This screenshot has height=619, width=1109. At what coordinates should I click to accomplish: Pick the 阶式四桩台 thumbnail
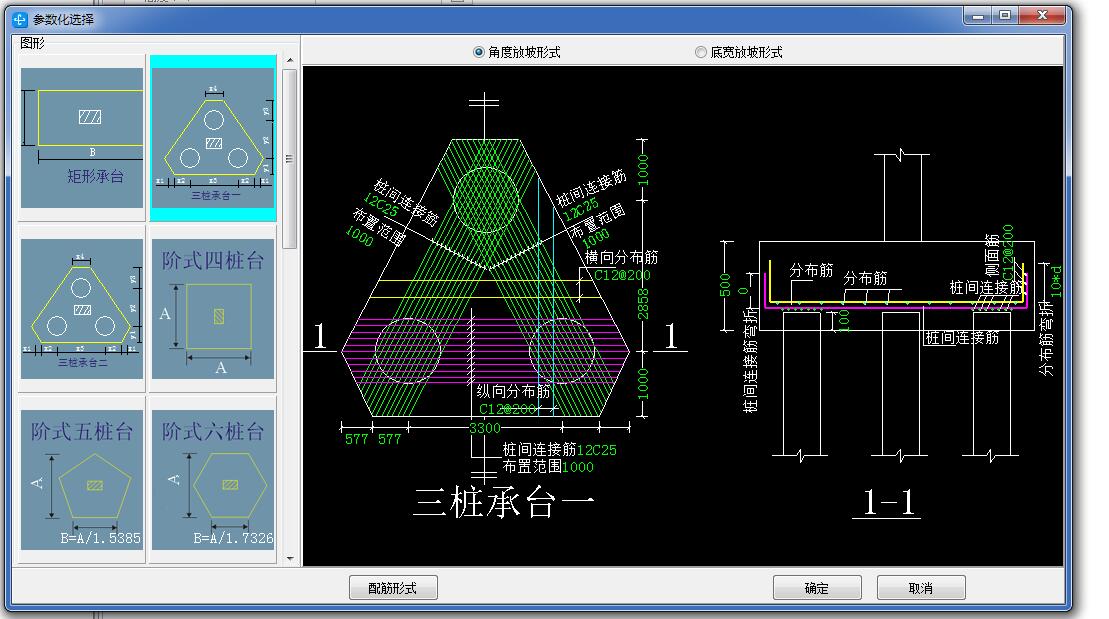[213, 309]
